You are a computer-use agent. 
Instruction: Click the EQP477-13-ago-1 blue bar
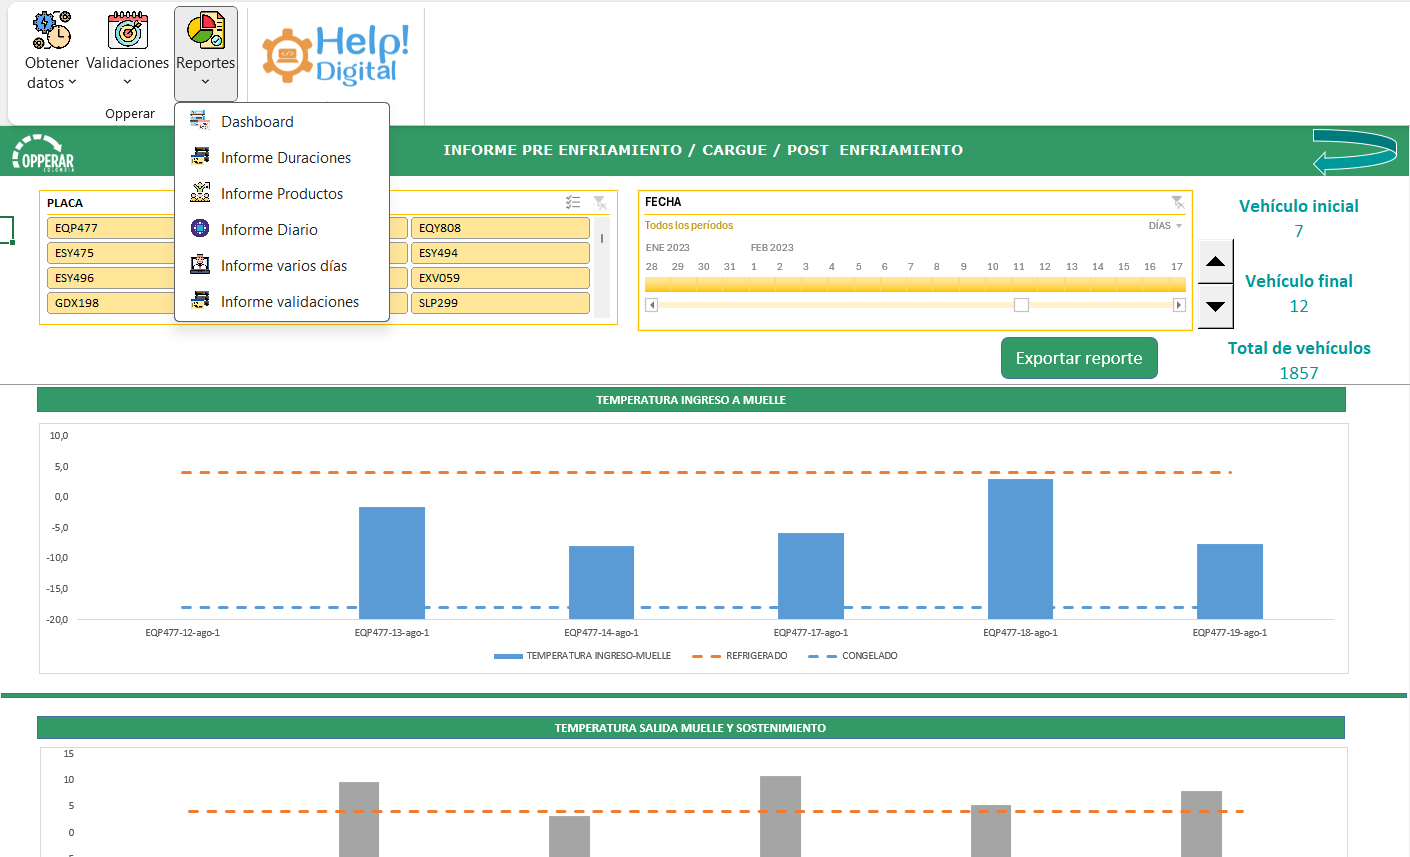coord(392,563)
